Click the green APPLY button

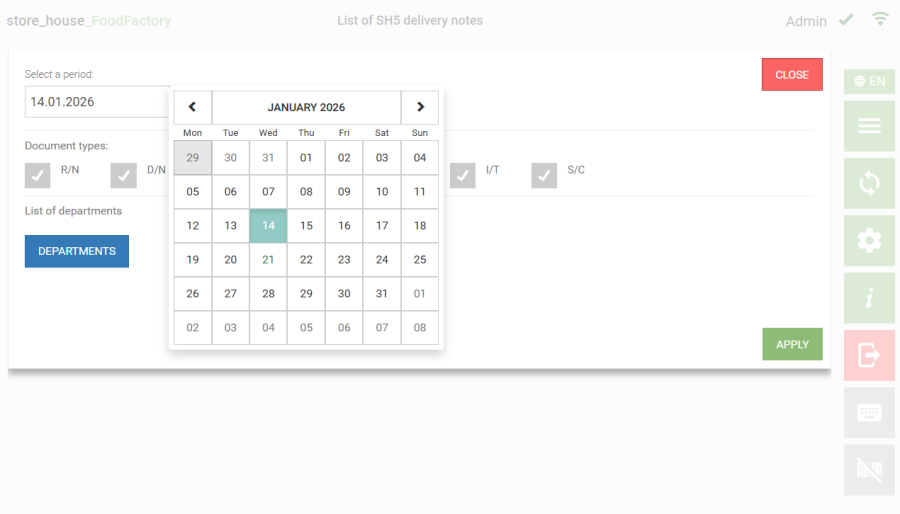pos(792,344)
